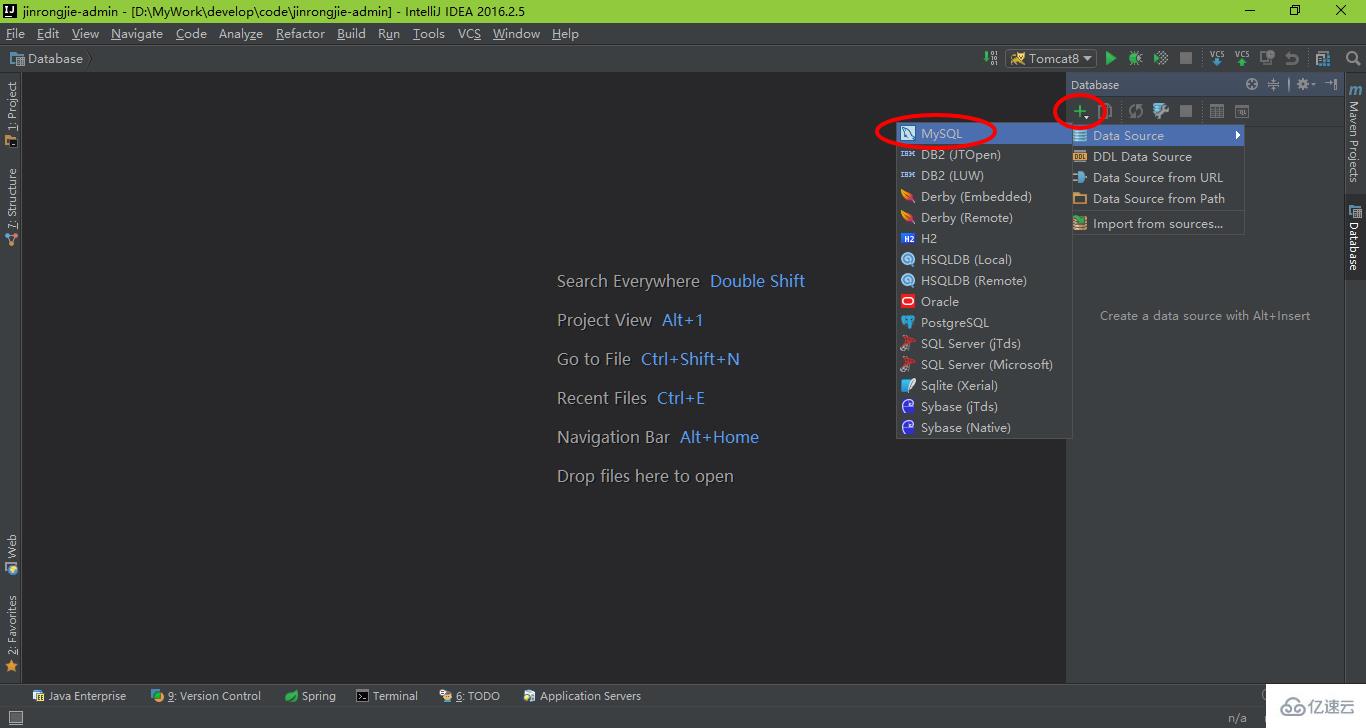This screenshot has width=1366, height=728.
Task: Select MySQL from data source list
Action: pyautogui.click(x=984, y=133)
